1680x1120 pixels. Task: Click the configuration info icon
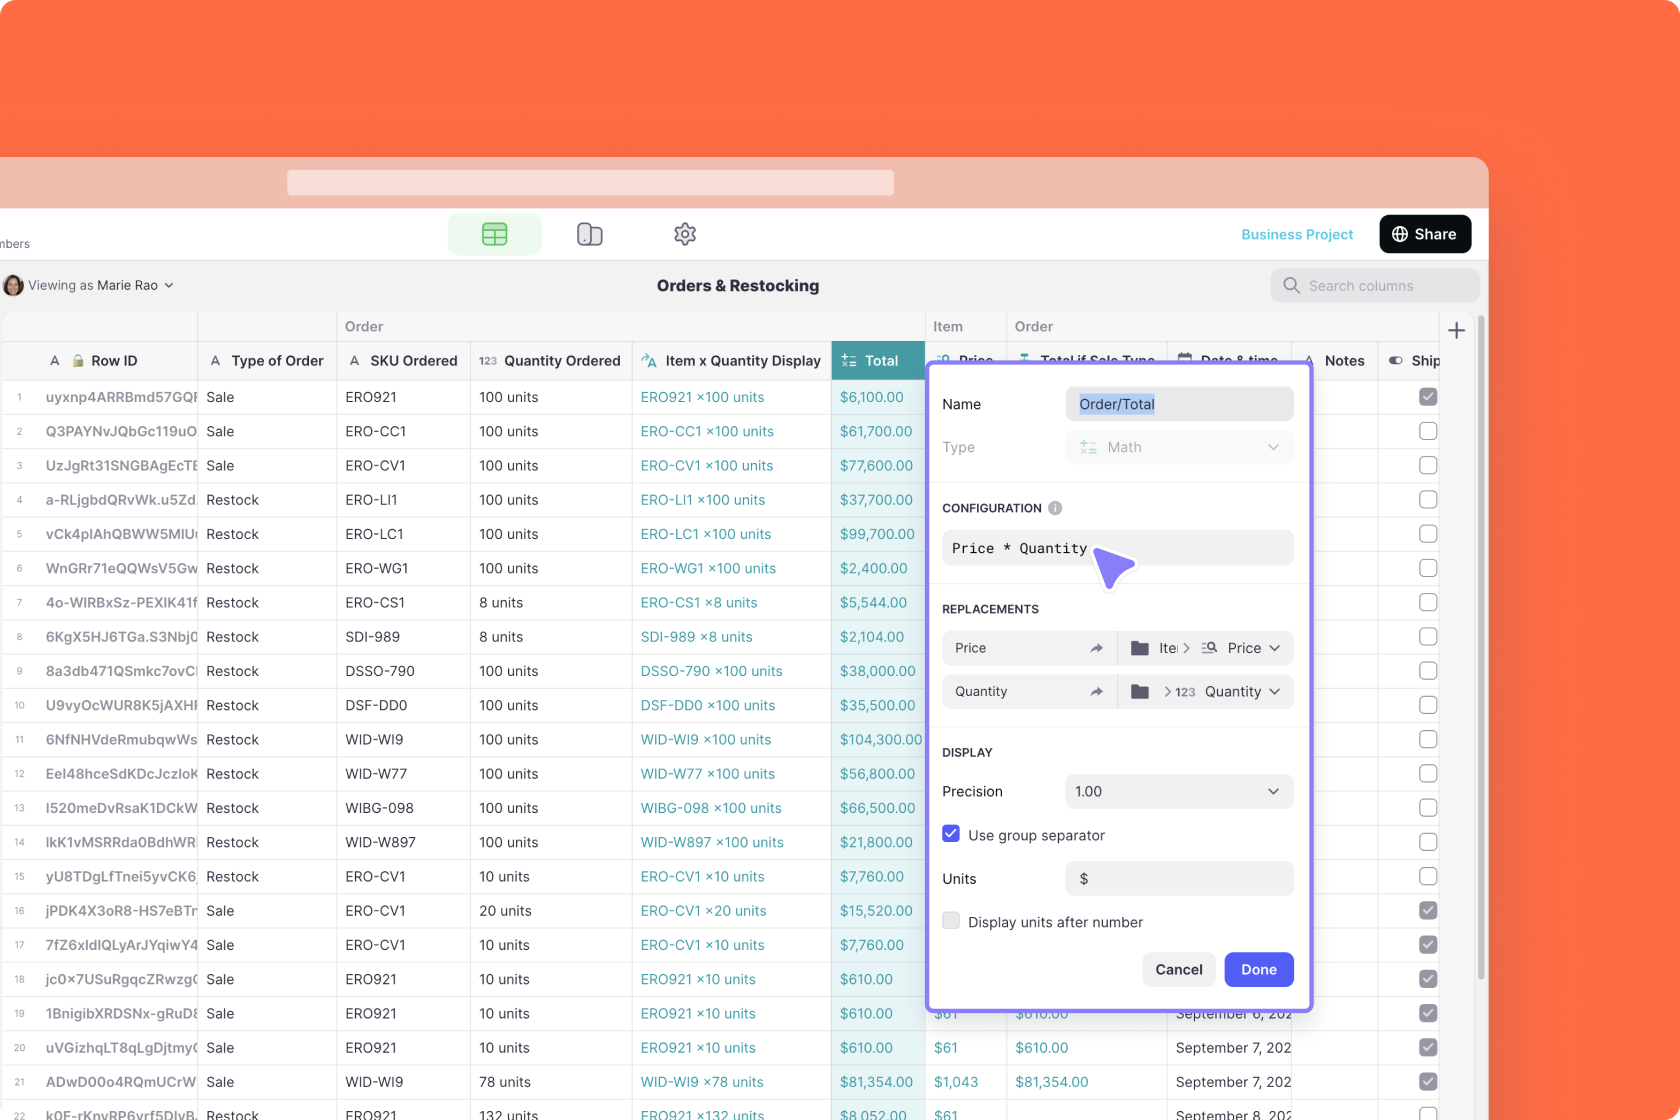1055,508
